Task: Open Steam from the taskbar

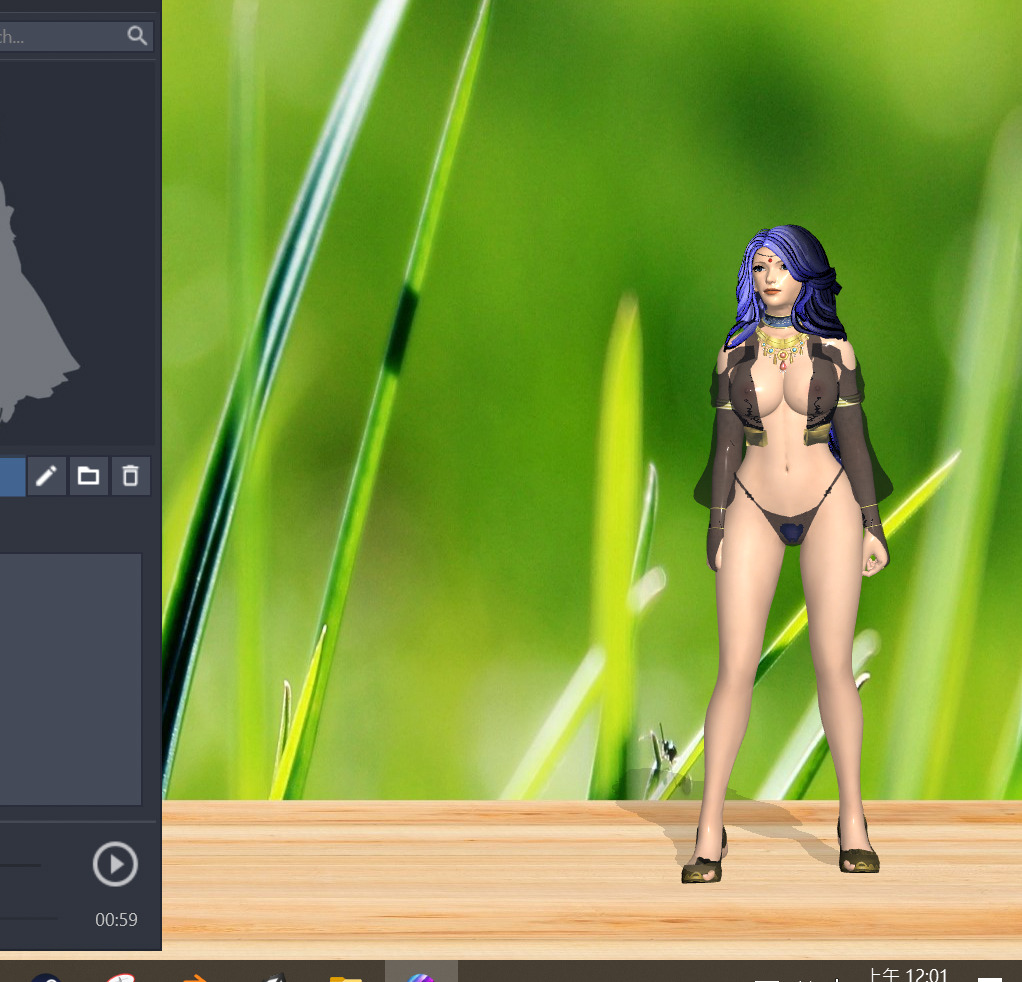Action: pyautogui.click(x=46, y=977)
